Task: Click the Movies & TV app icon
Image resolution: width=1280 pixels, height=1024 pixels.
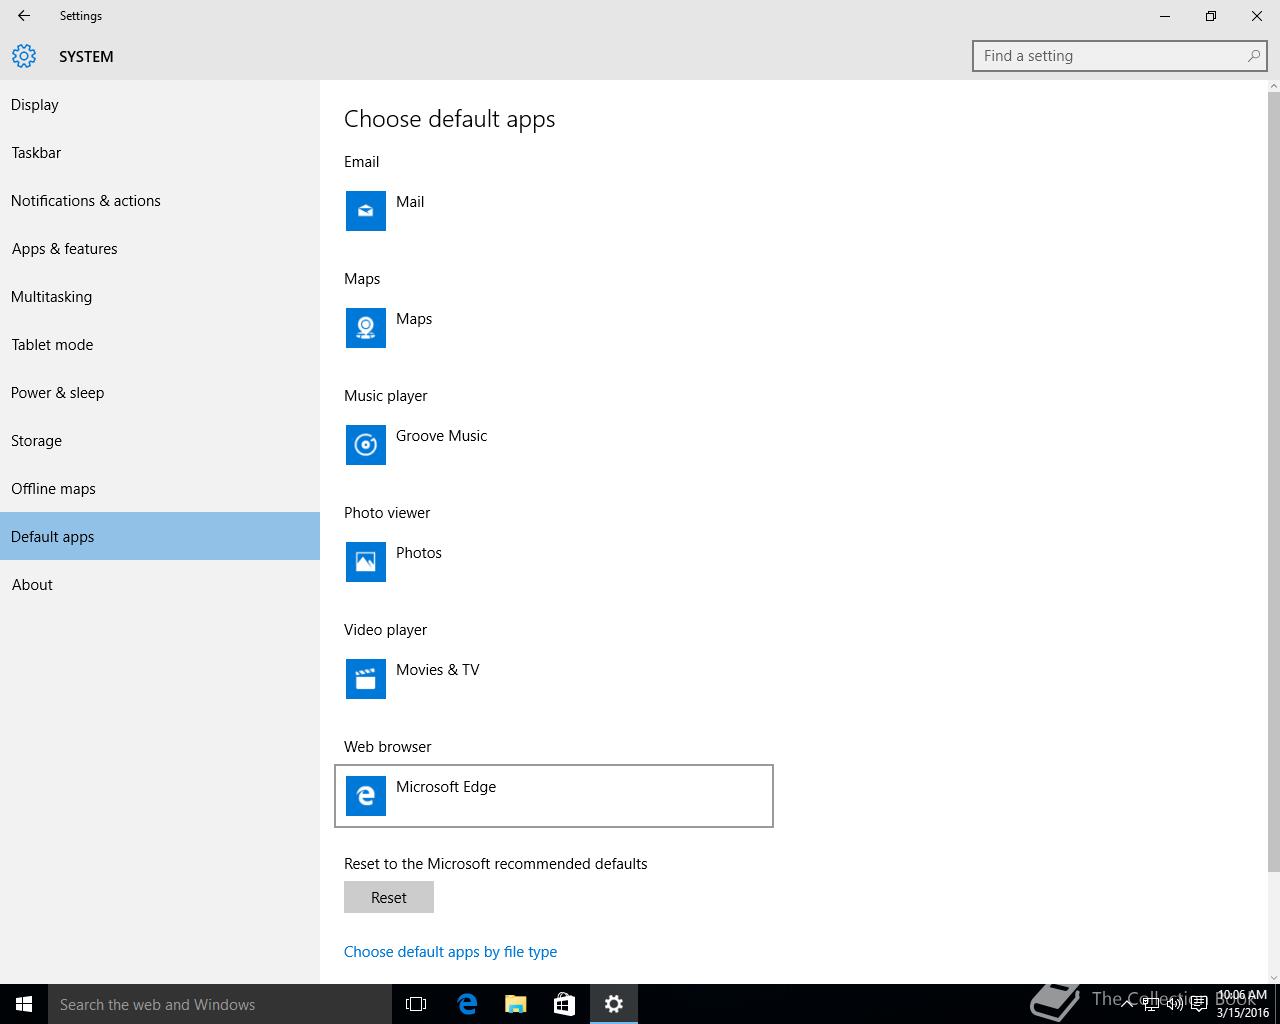Action: click(366, 679)
